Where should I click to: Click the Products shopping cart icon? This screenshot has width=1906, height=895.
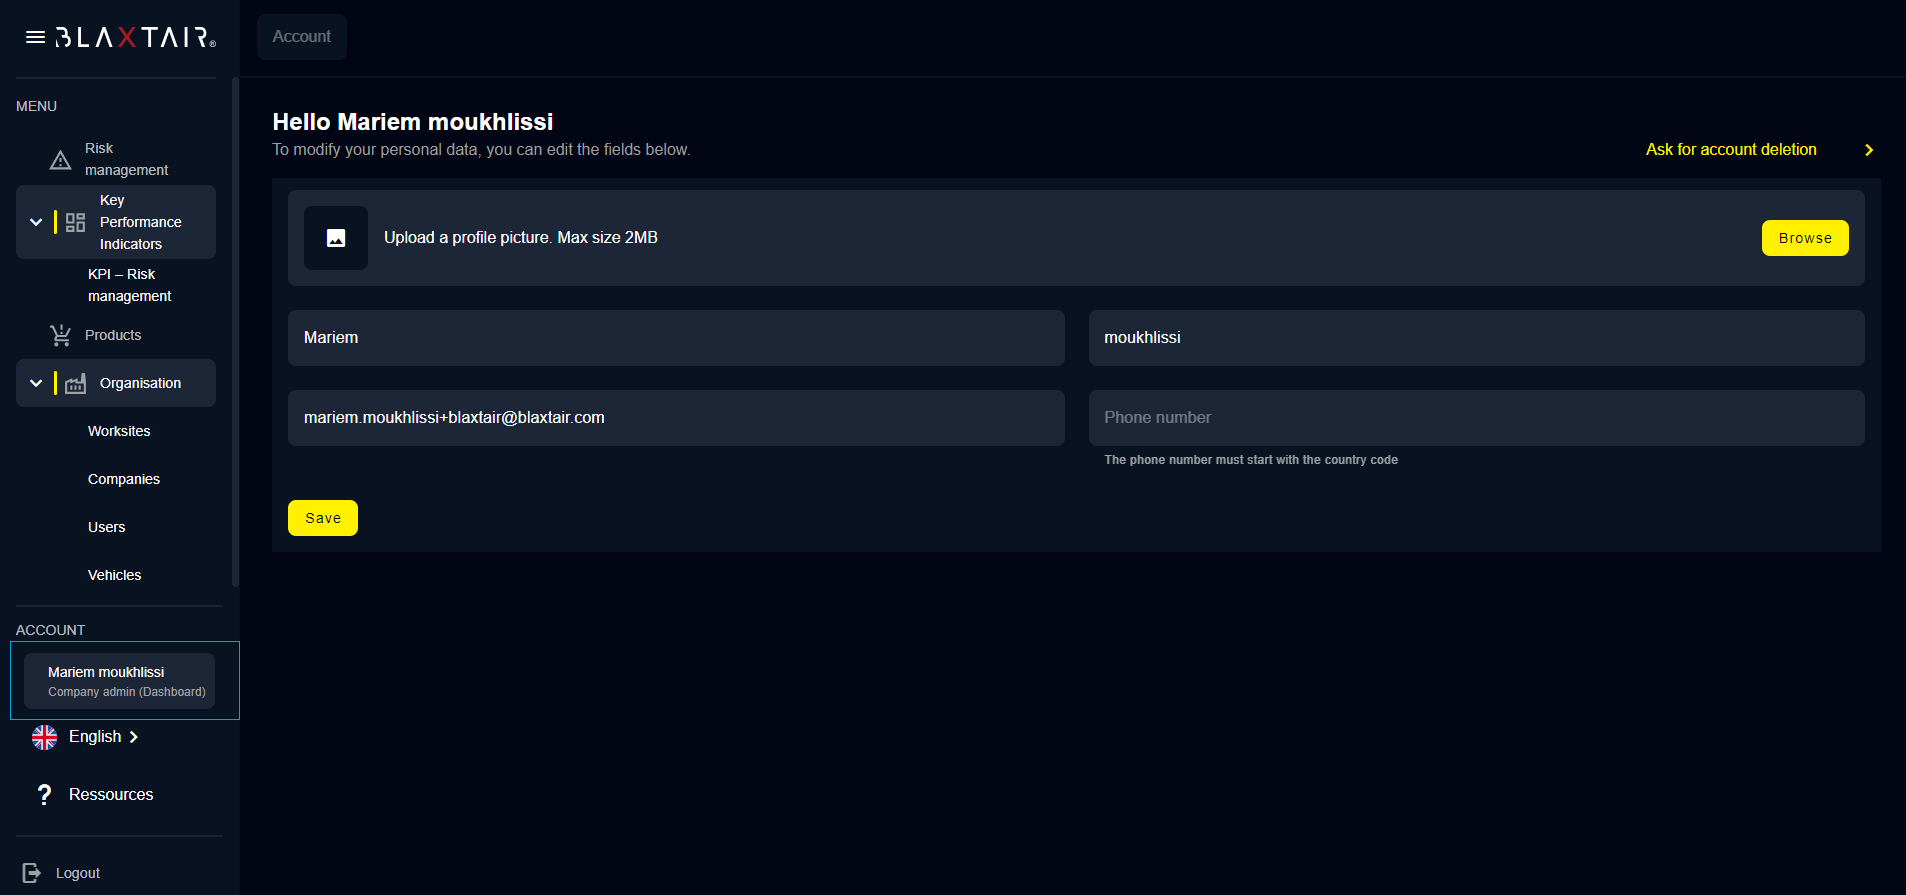pyautogui.click(x=61, y=336)
